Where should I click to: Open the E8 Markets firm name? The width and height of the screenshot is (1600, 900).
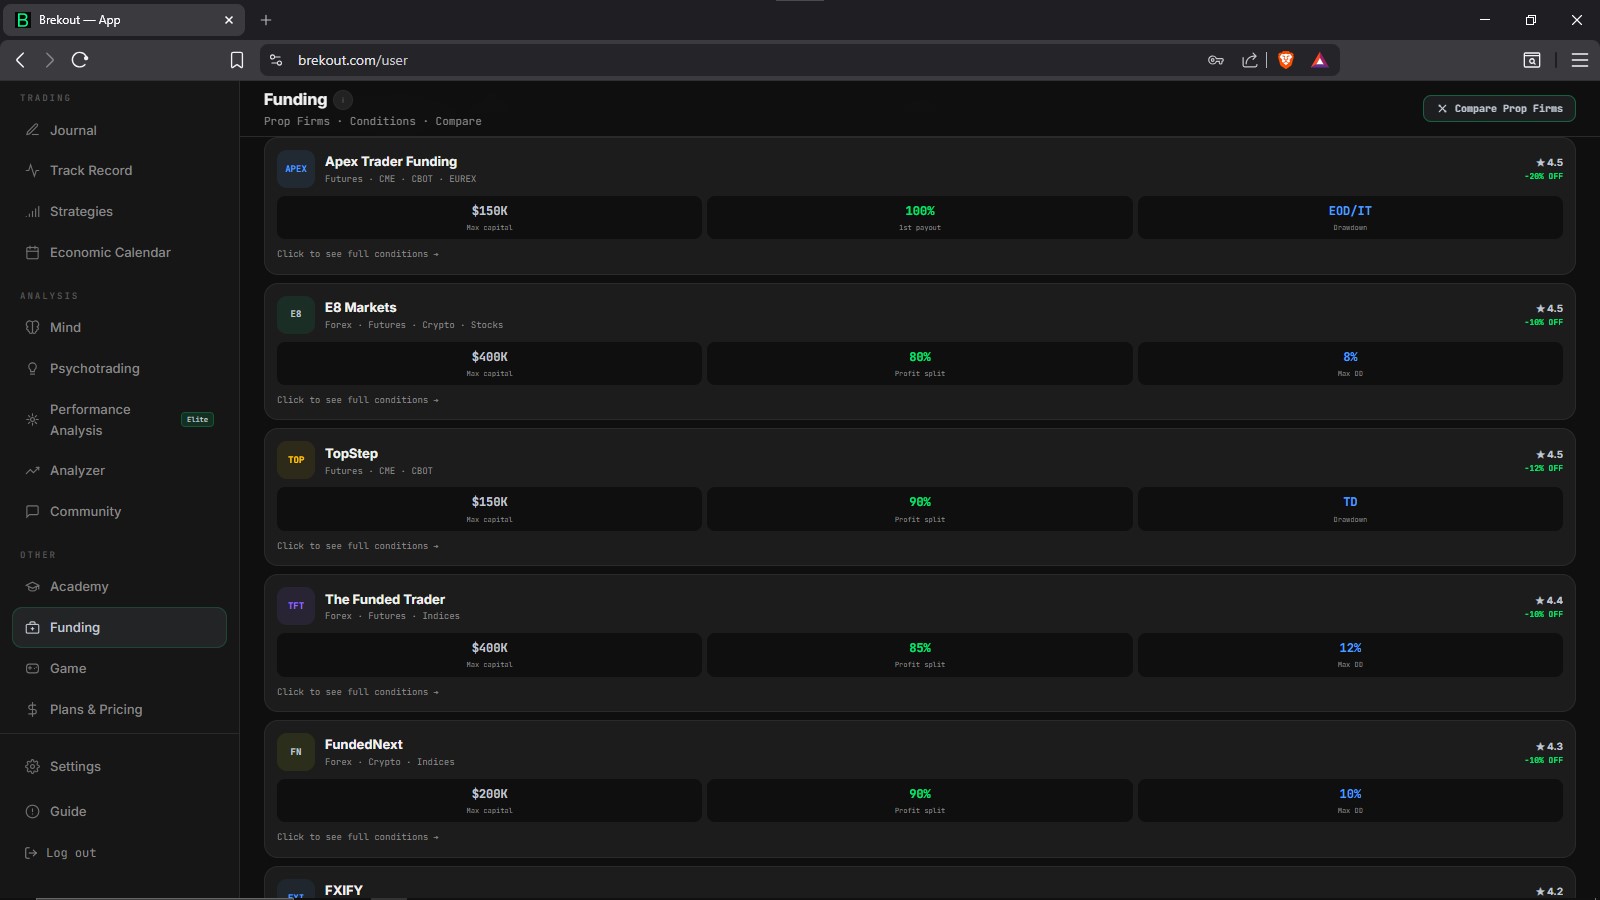click(x=361, y=307)
